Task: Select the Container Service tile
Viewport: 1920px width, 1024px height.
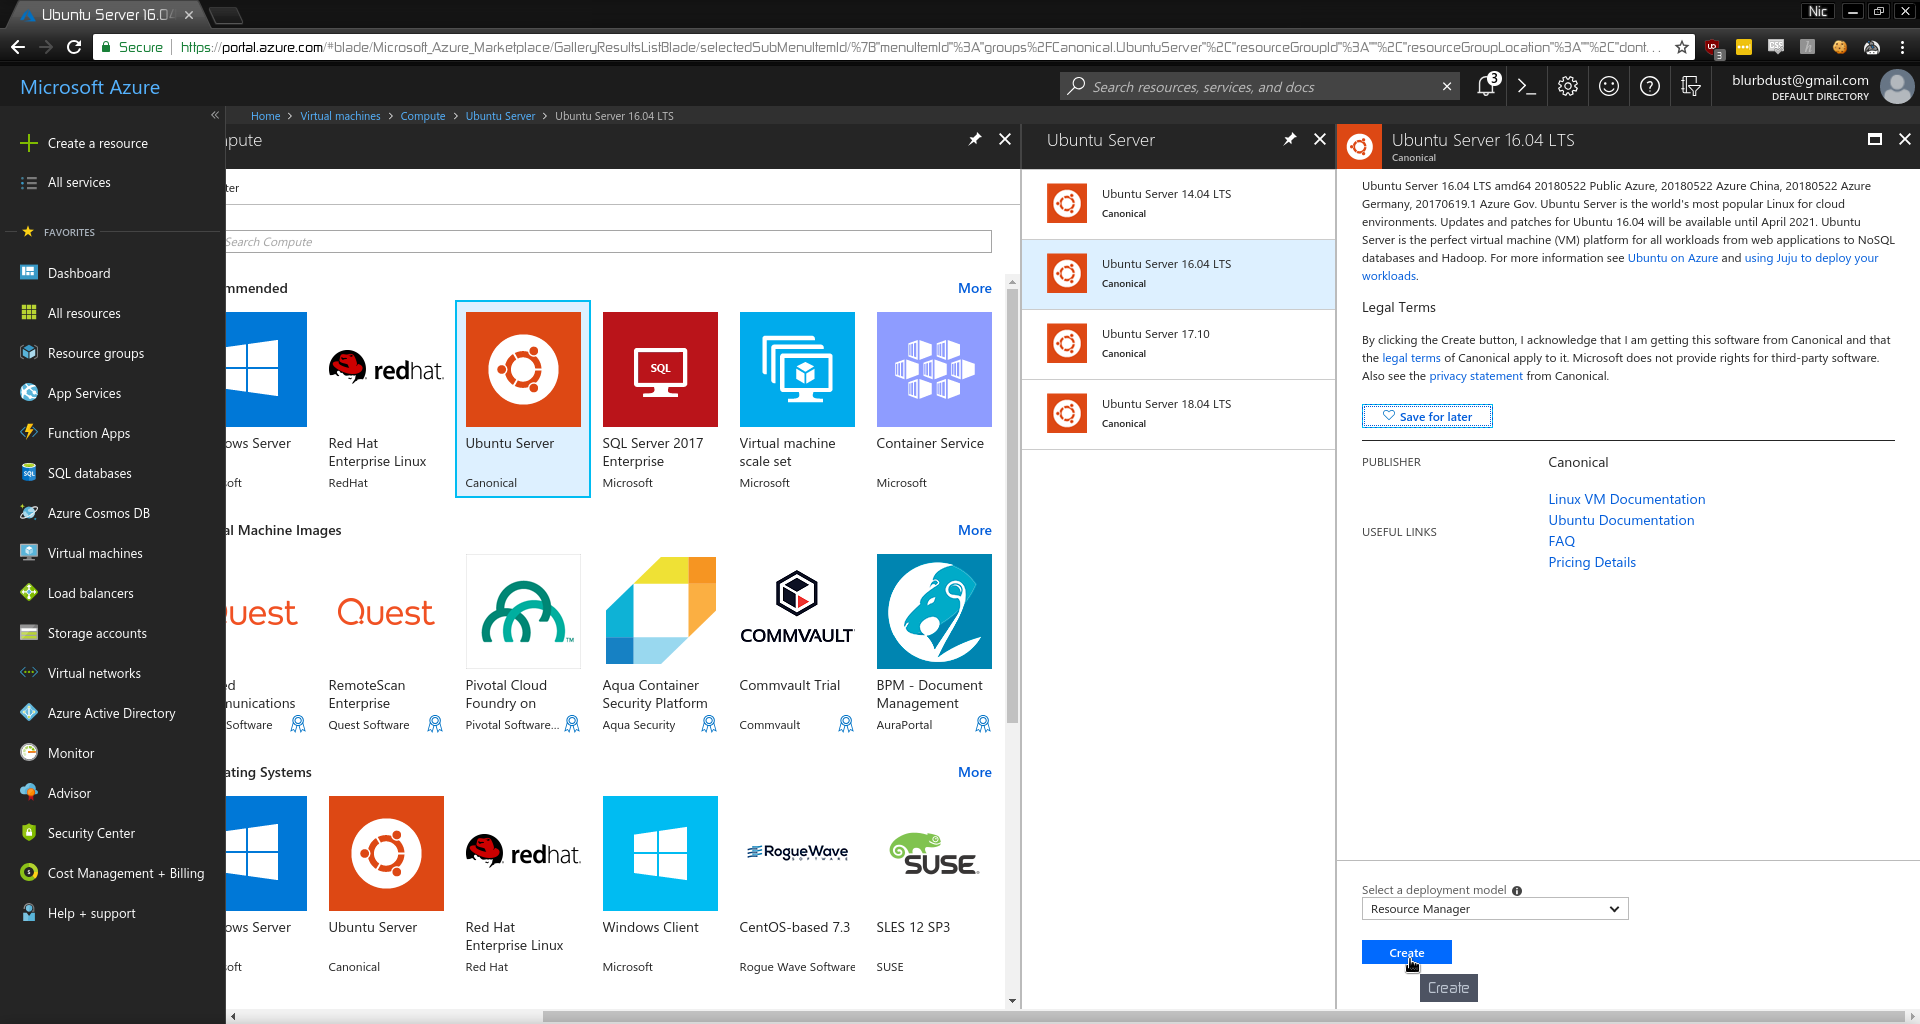Action: coord(934,400)
